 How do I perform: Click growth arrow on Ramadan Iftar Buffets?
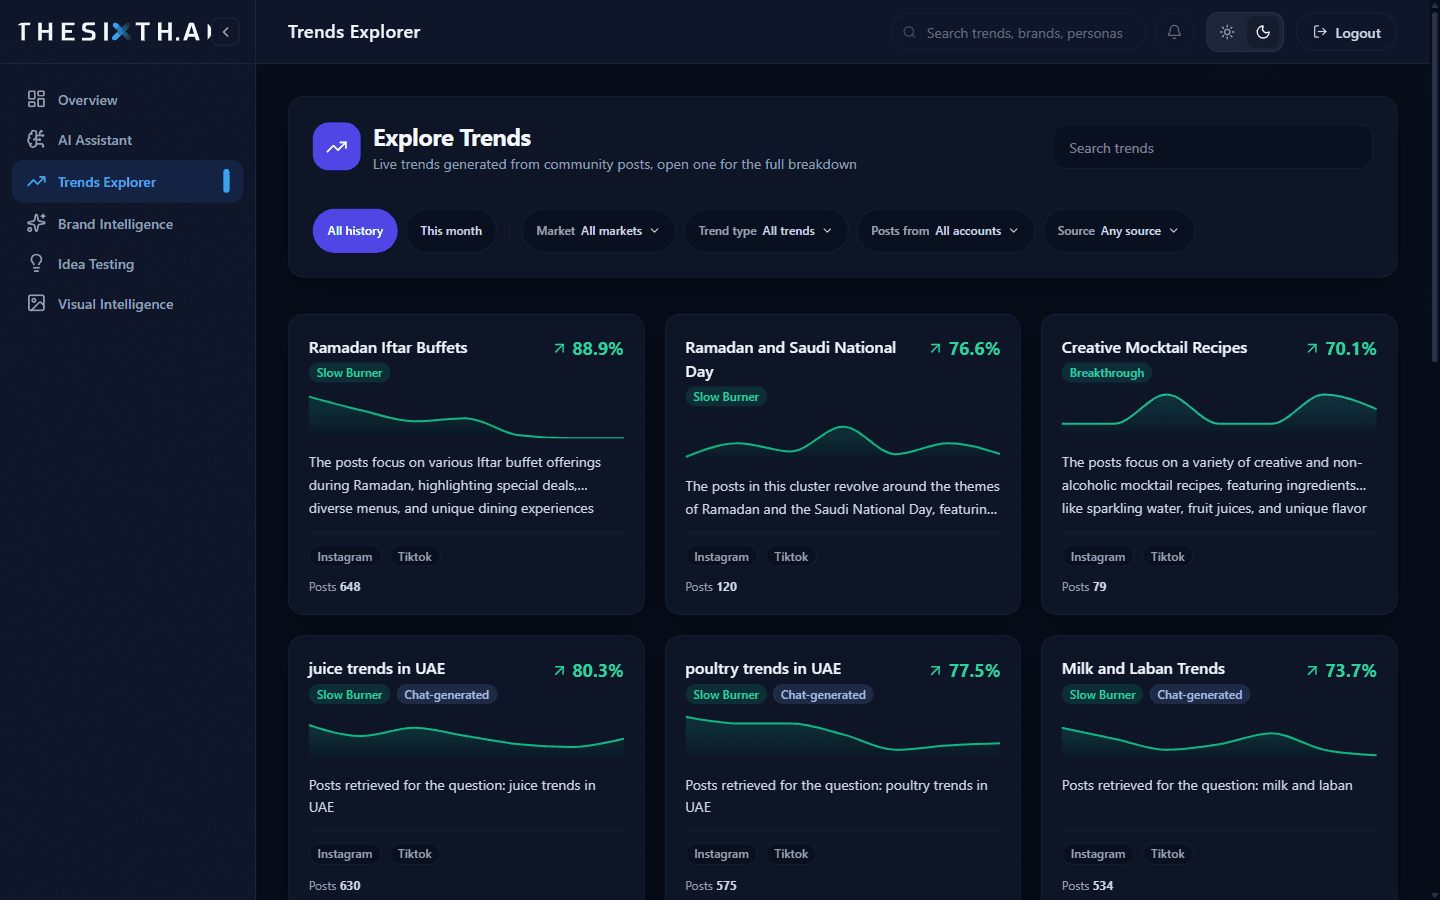pyautogui.click(x=559, y=348)
